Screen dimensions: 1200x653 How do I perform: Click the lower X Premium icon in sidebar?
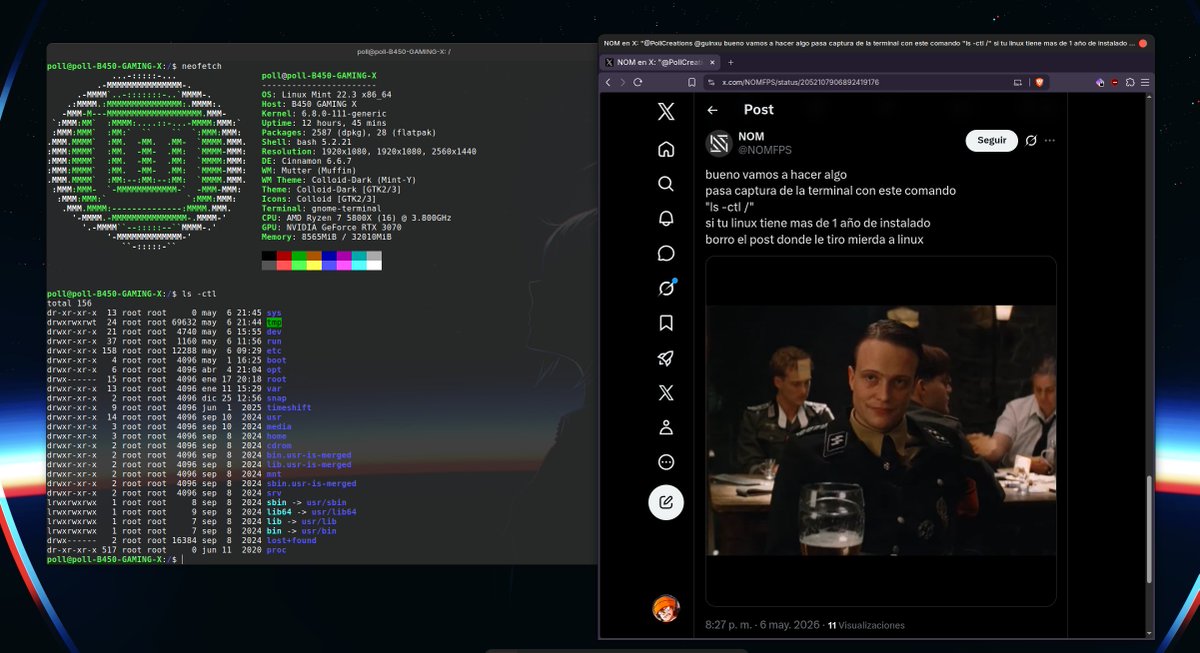[x=666, y=393]
